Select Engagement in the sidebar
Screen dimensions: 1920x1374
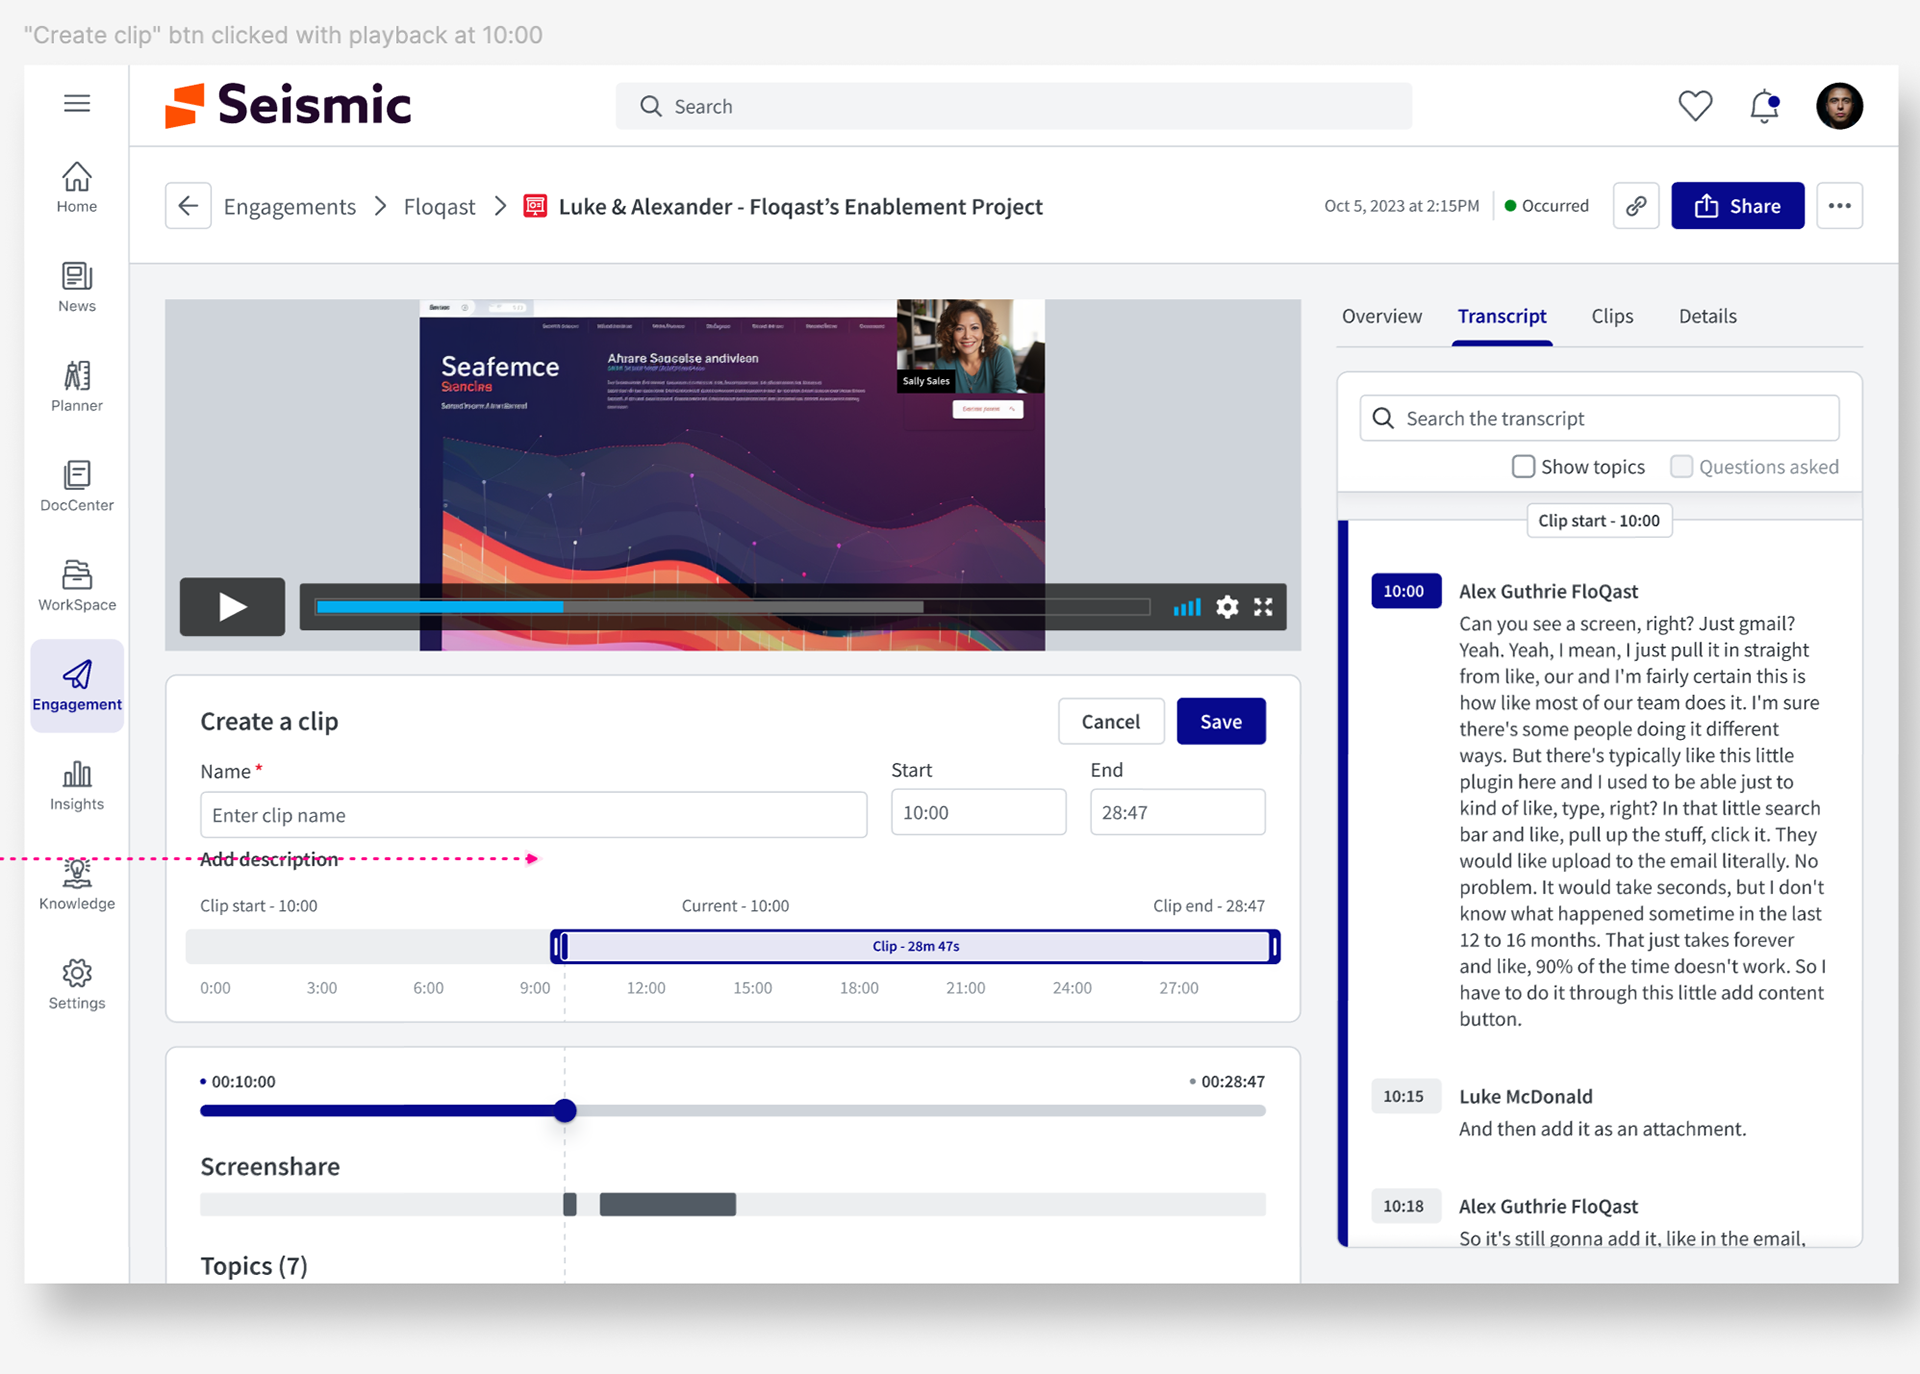click(77, 685)
